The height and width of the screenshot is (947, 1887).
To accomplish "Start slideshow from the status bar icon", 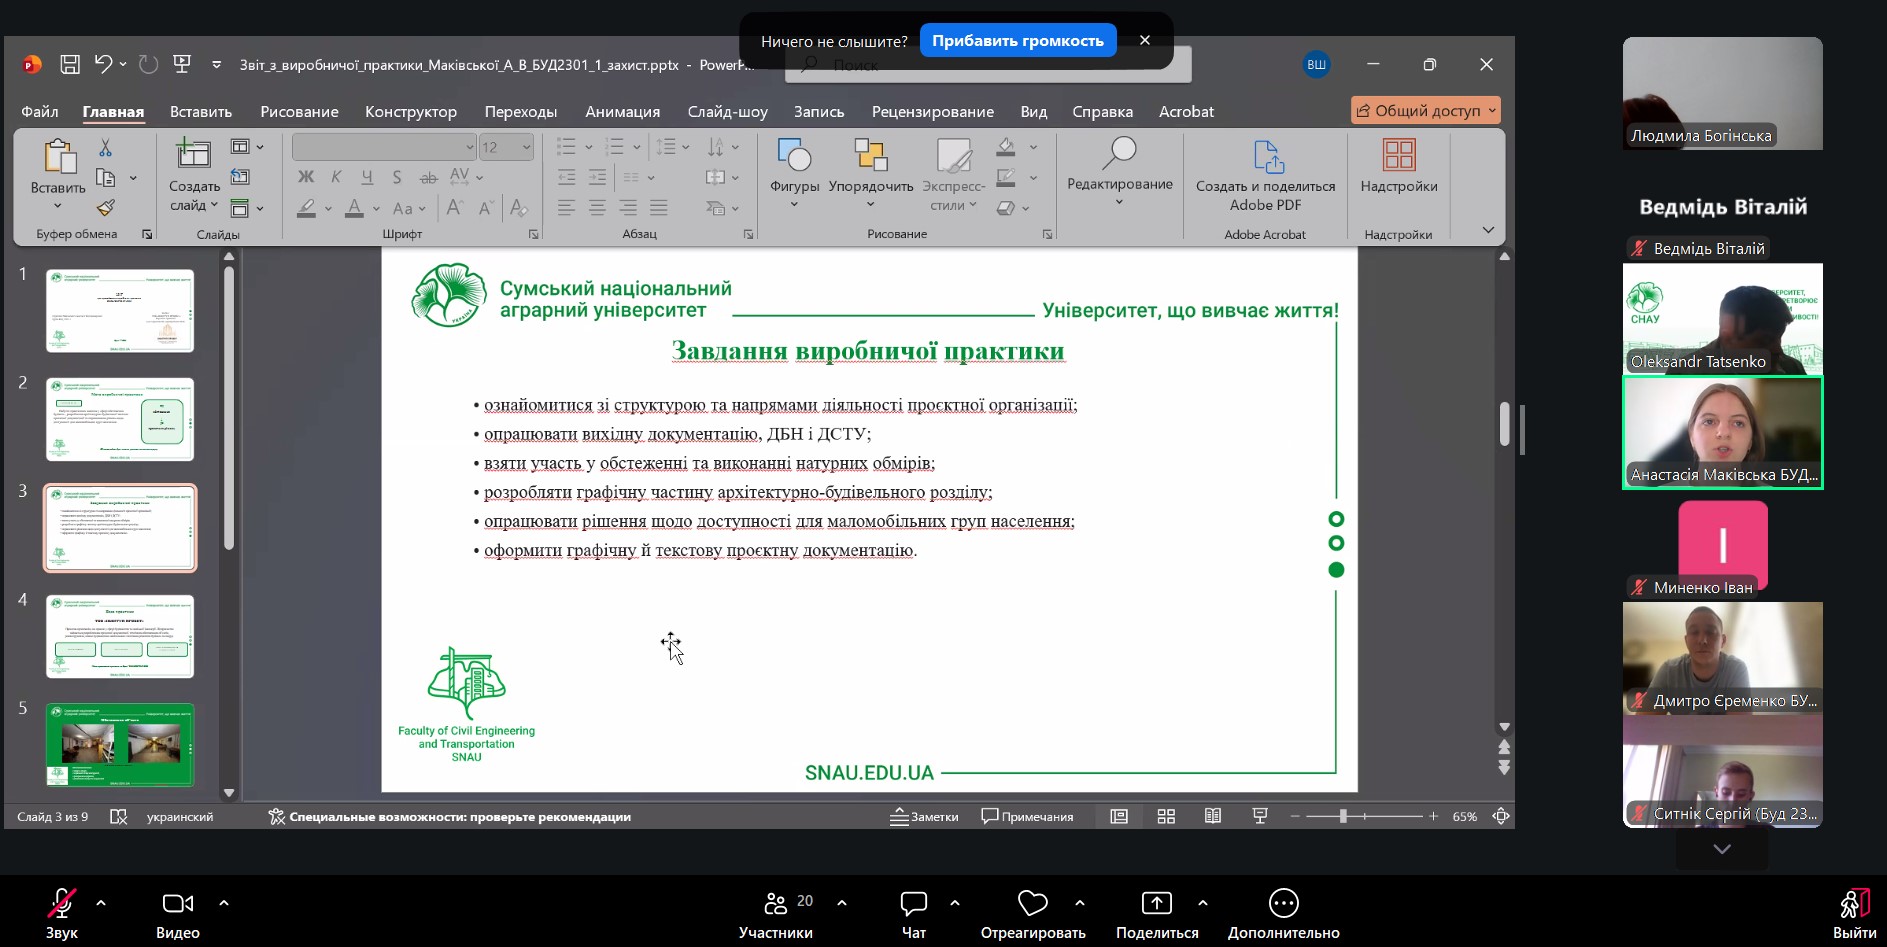I will (x=1260, y=816).
